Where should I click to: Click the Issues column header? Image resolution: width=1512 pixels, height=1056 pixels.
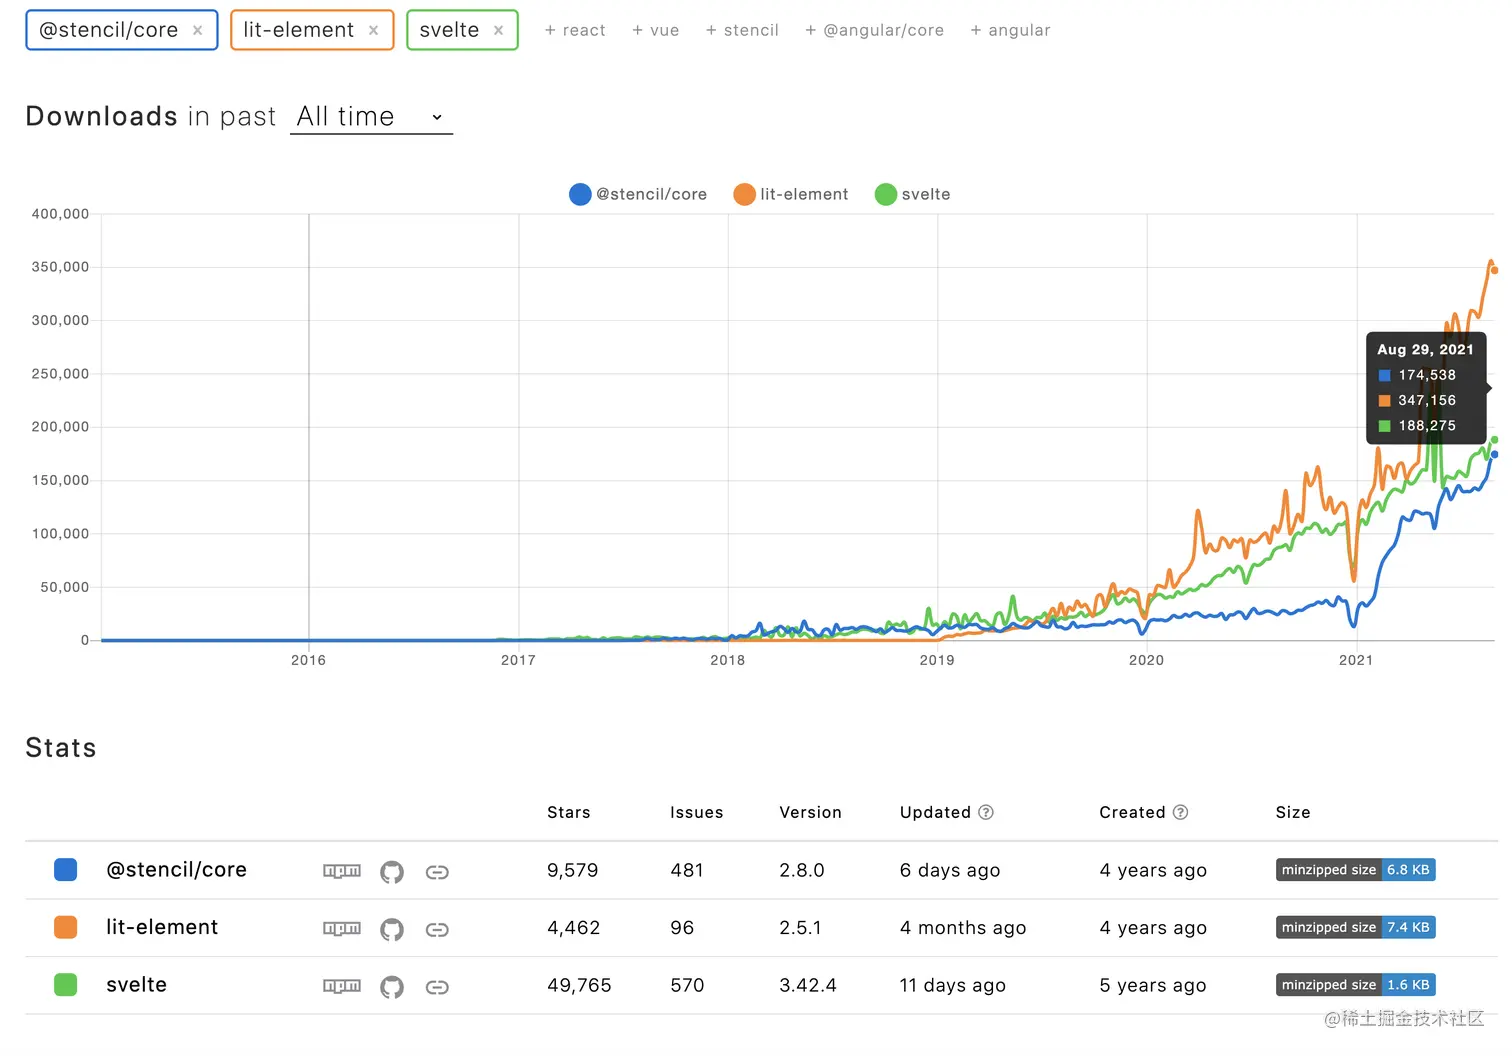click(697, 812)
